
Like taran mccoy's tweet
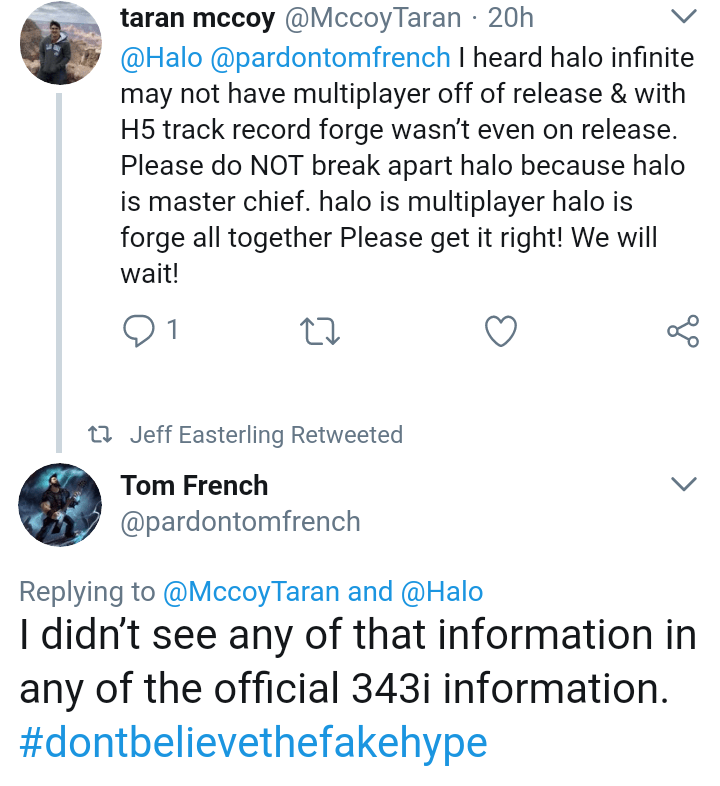click(x=500, y=331)
